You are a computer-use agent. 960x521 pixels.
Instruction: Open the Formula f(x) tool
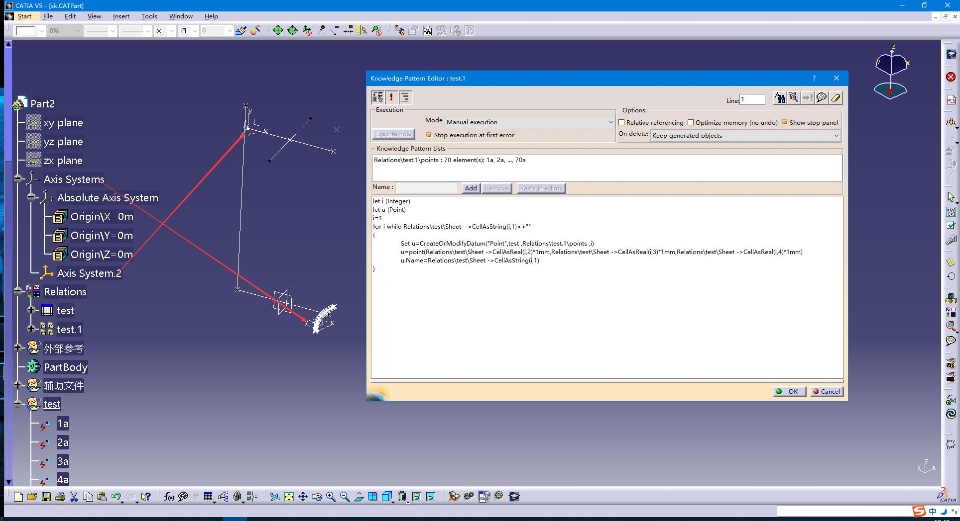pos(169,497)
